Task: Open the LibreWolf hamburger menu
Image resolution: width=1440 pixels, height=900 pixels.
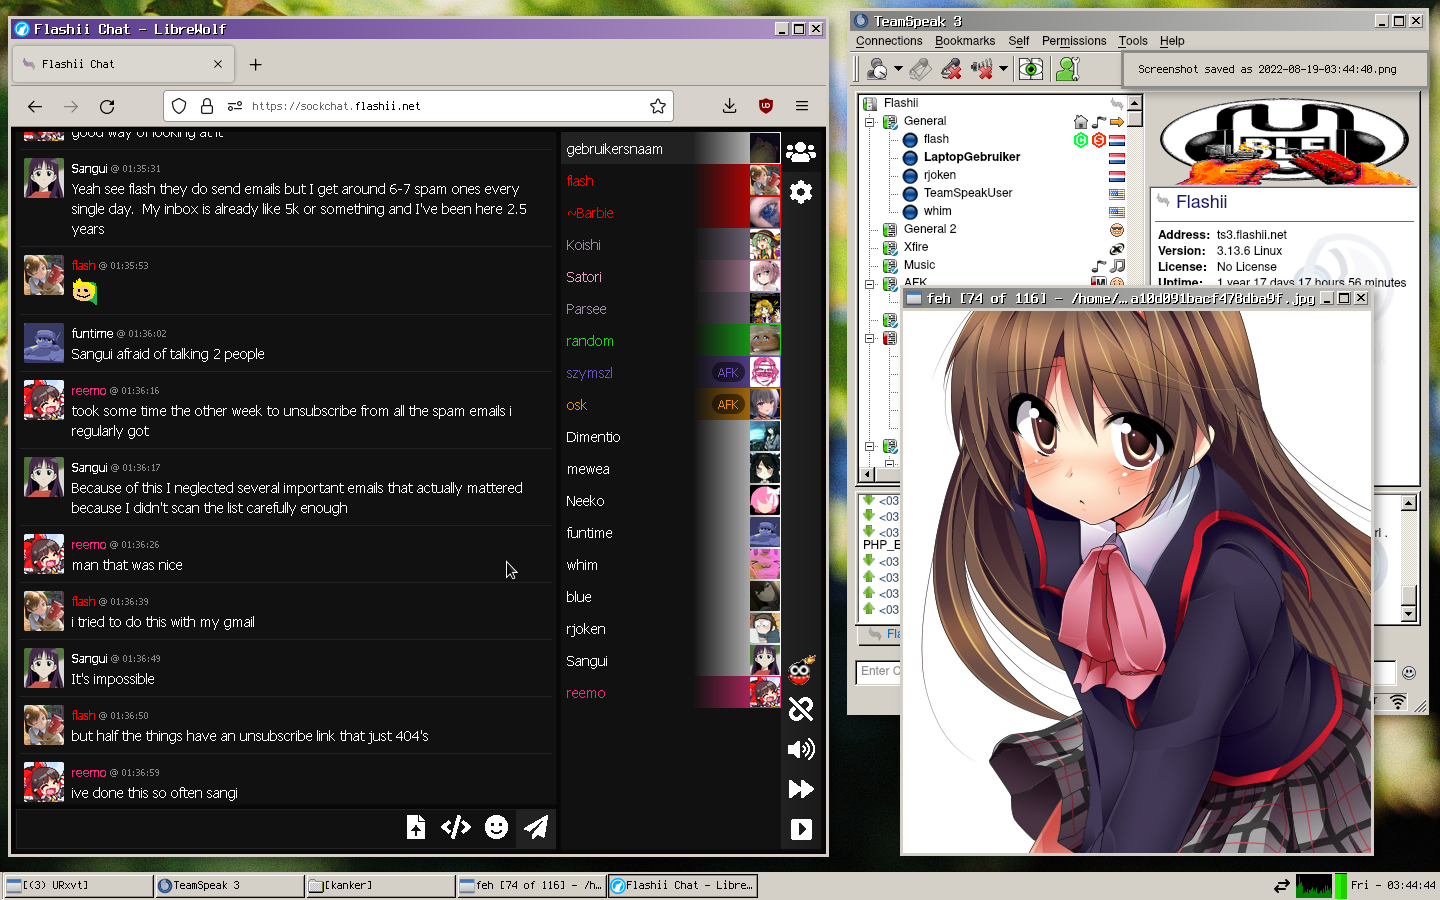Action: (x=802, y=106)
